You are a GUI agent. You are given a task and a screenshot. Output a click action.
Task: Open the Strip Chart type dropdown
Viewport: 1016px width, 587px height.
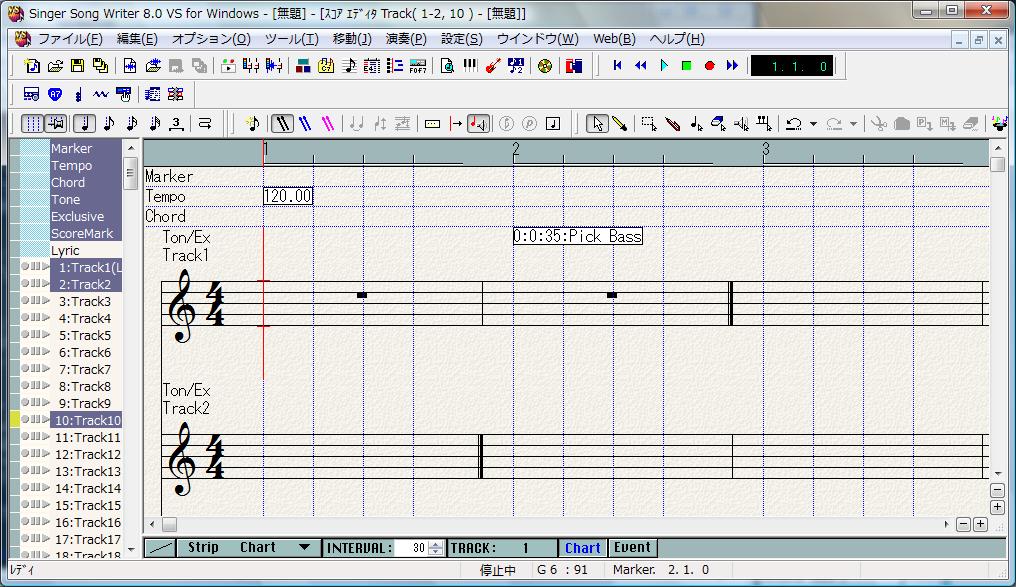pyautogui.click(x=304, y=548)
